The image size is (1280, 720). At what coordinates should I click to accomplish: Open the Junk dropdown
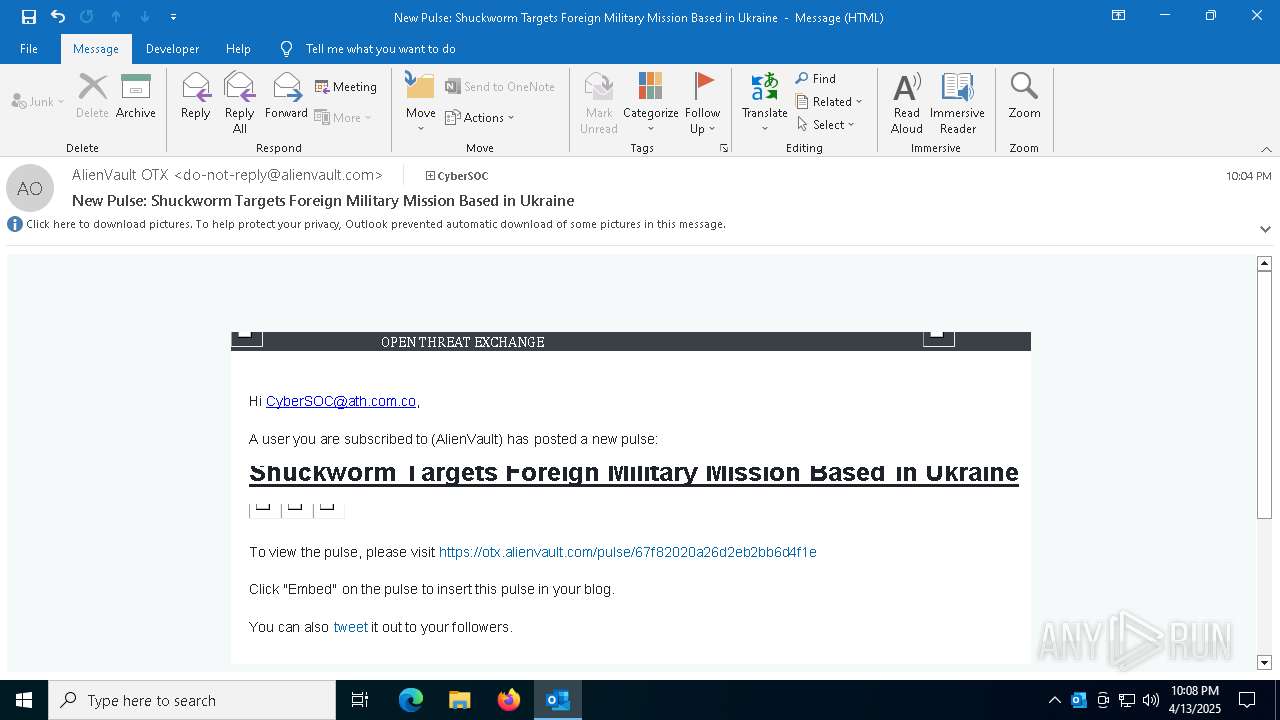pos(38,102)
